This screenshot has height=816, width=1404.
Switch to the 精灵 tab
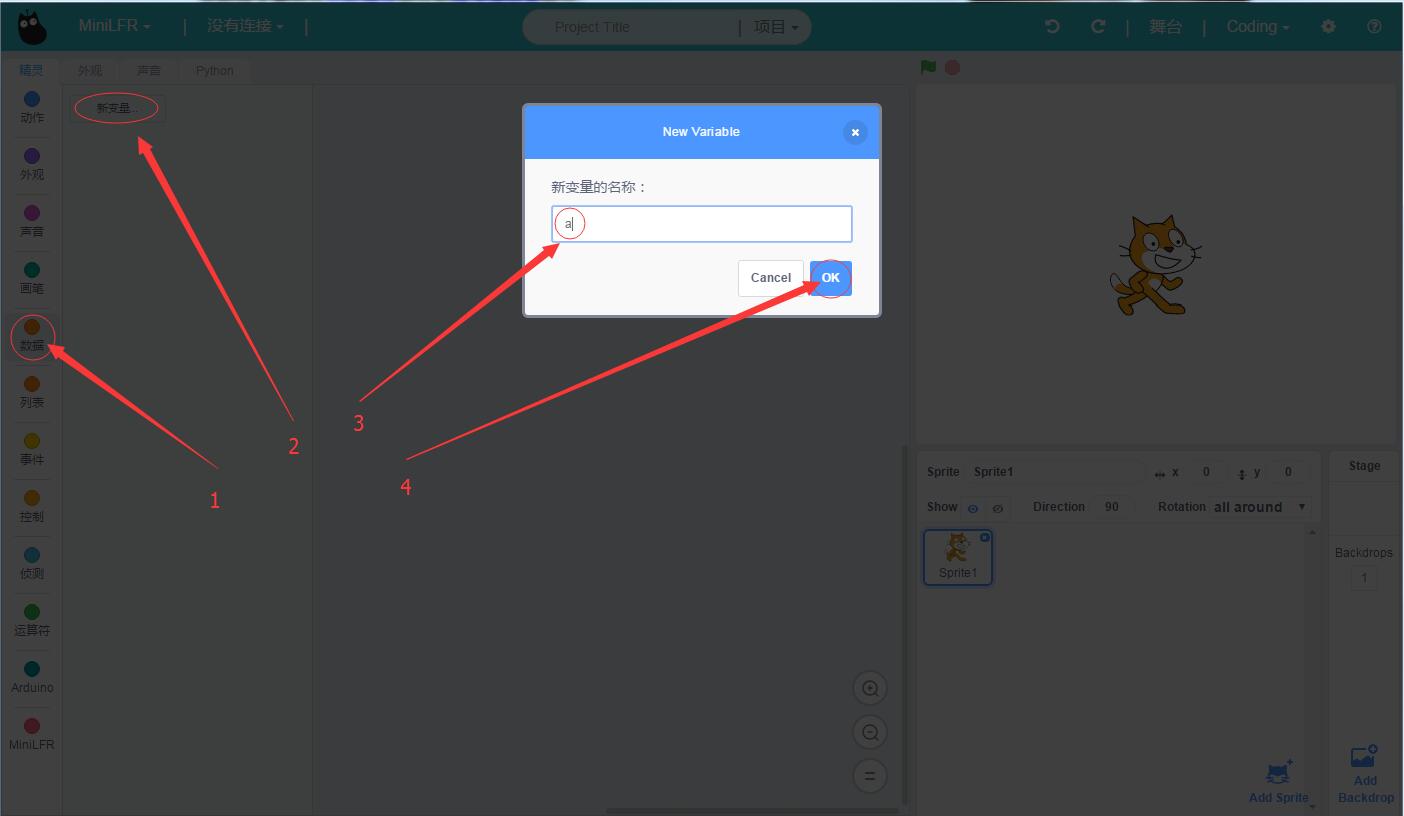point(32,70)
